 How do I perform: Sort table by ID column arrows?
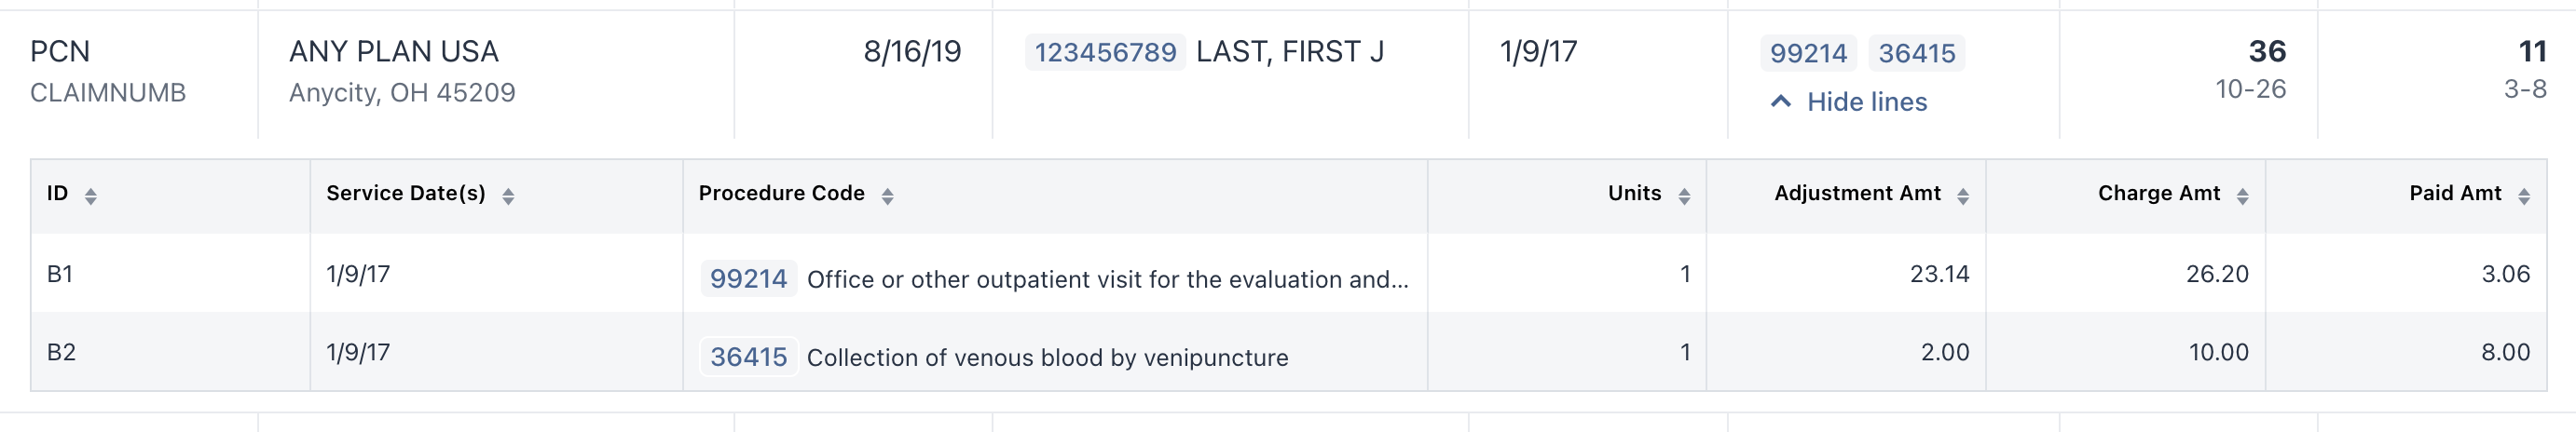(91, 196)
